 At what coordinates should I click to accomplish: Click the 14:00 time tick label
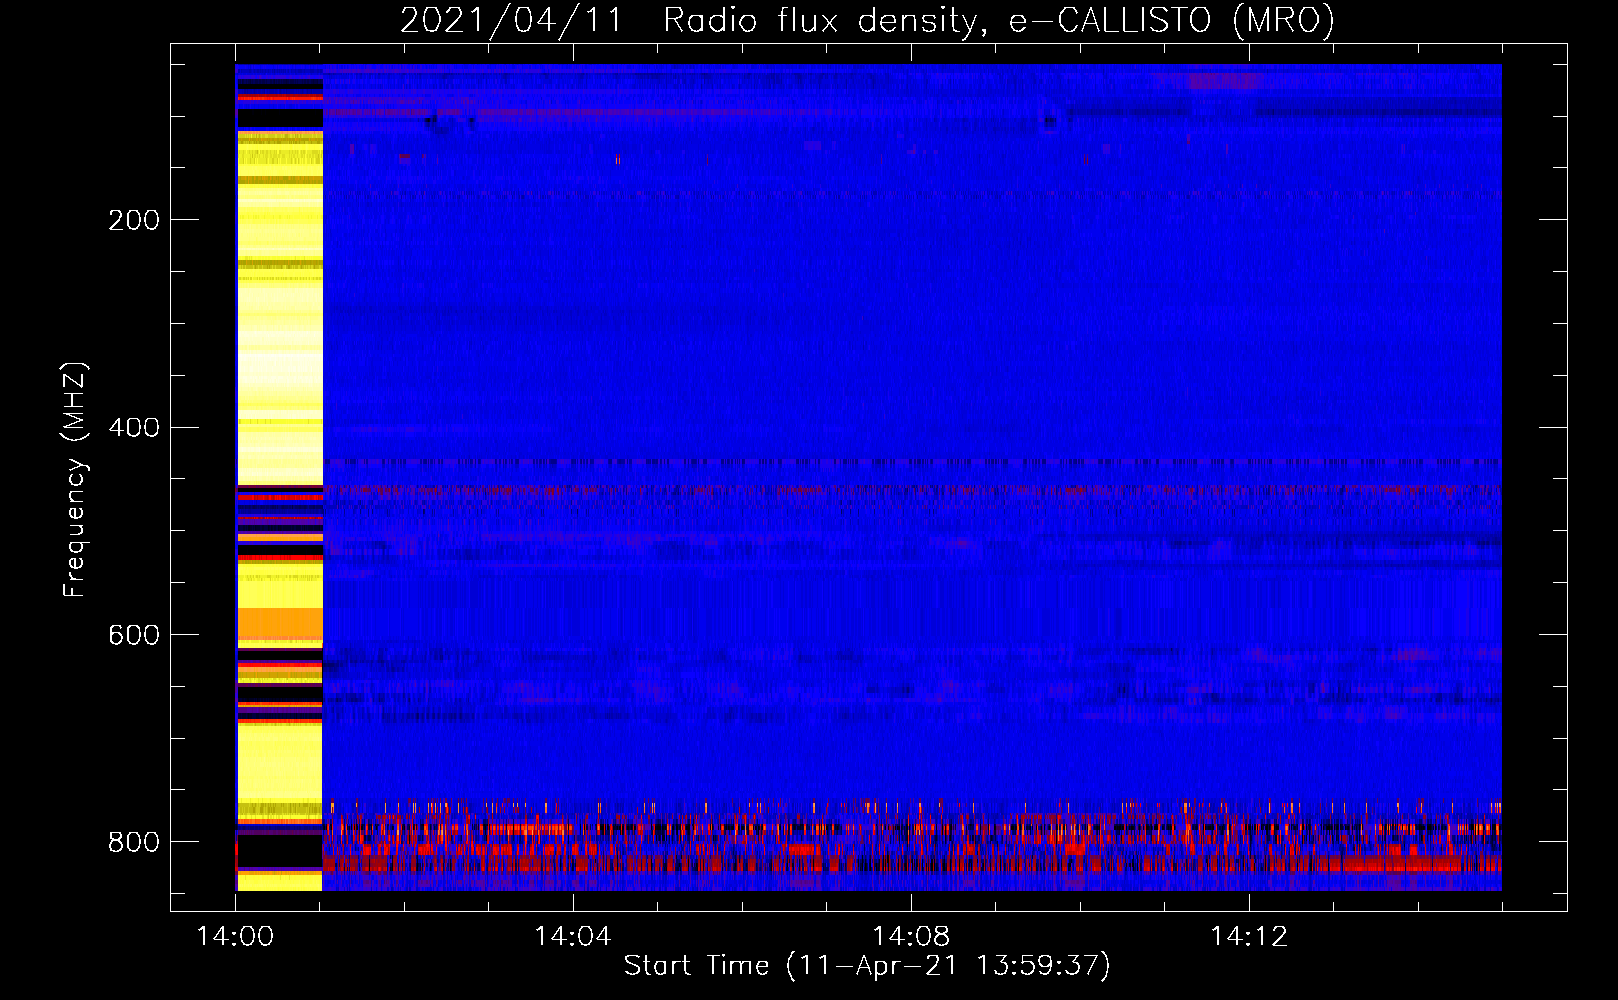click(235, 936)
